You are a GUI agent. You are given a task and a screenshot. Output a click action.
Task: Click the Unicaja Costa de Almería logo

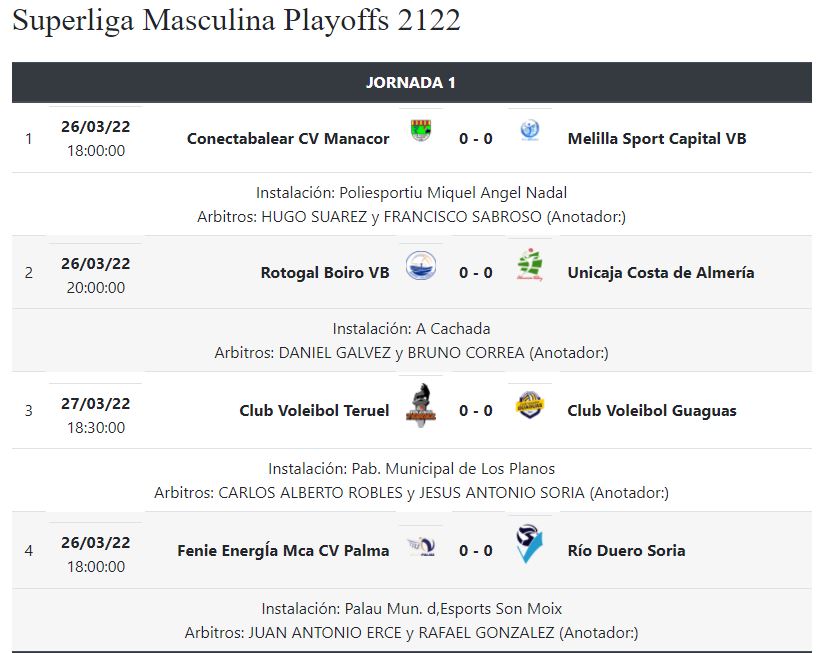point(530,265)
